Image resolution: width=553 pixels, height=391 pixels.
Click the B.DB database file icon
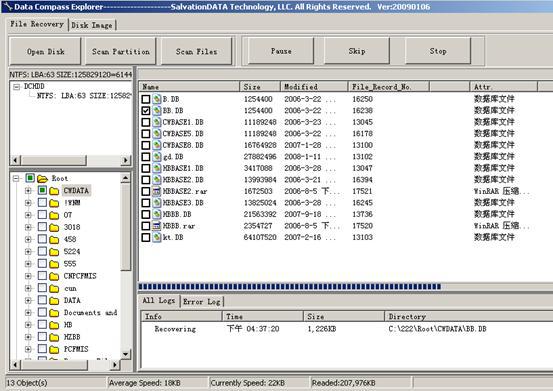click(157, 99)
